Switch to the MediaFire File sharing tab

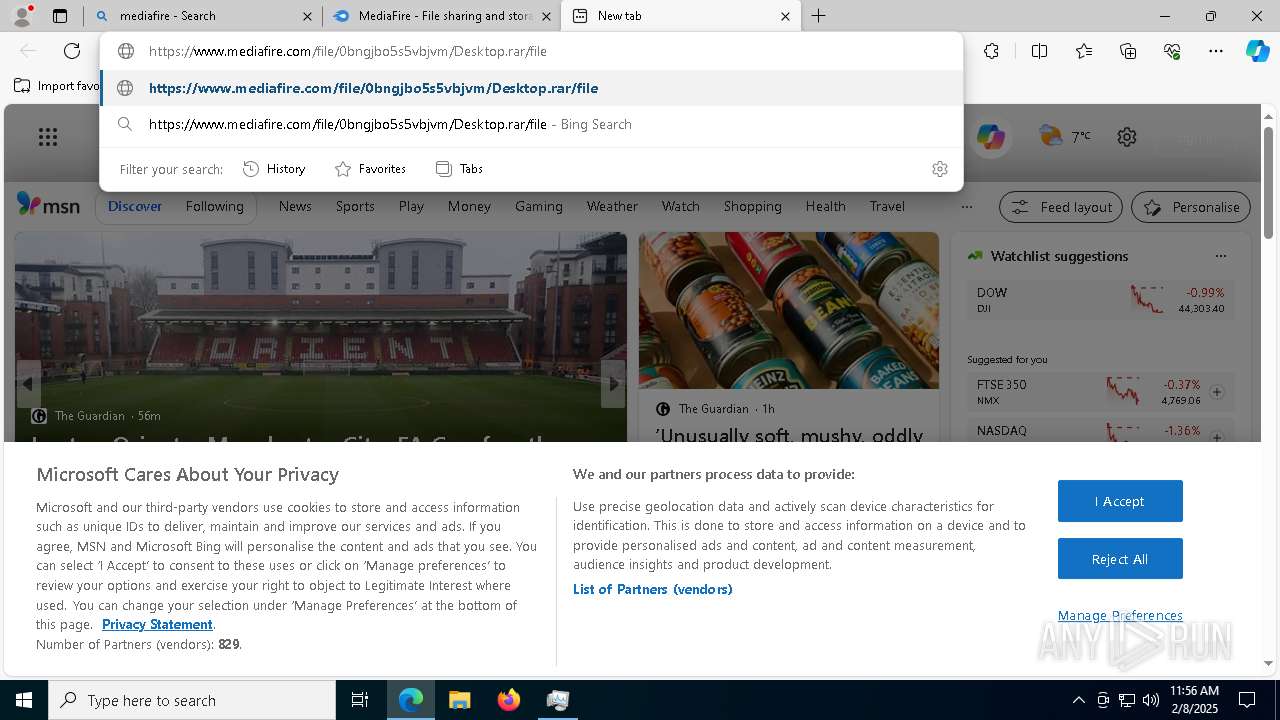[x=440, y=16]
